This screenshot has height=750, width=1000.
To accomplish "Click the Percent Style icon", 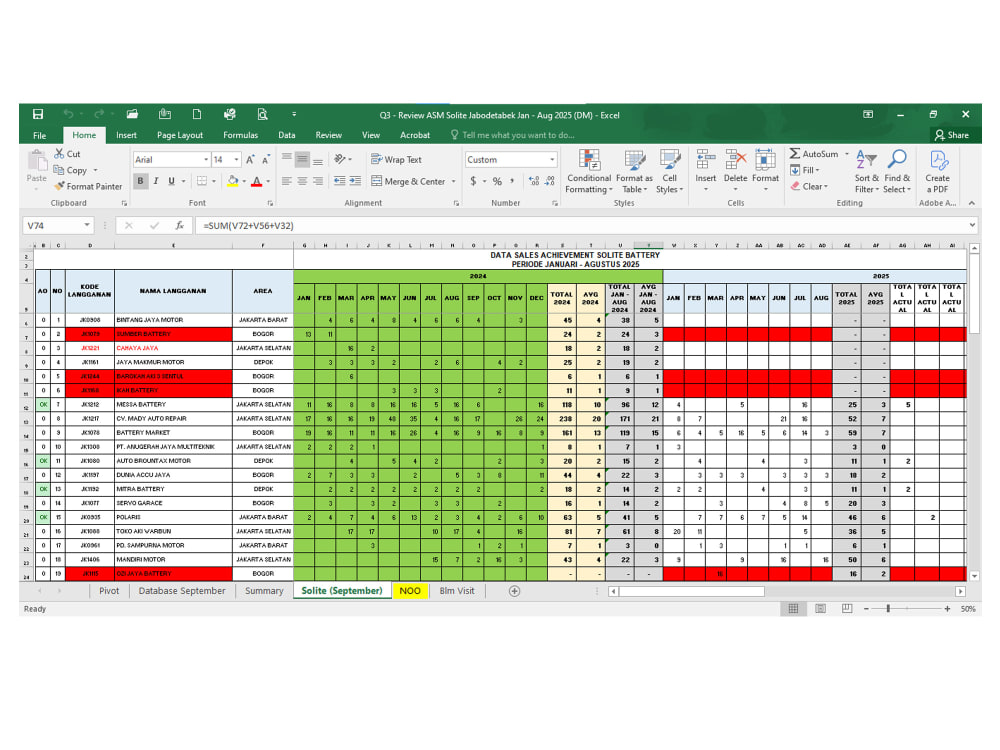I will click(x=497, y=181).
